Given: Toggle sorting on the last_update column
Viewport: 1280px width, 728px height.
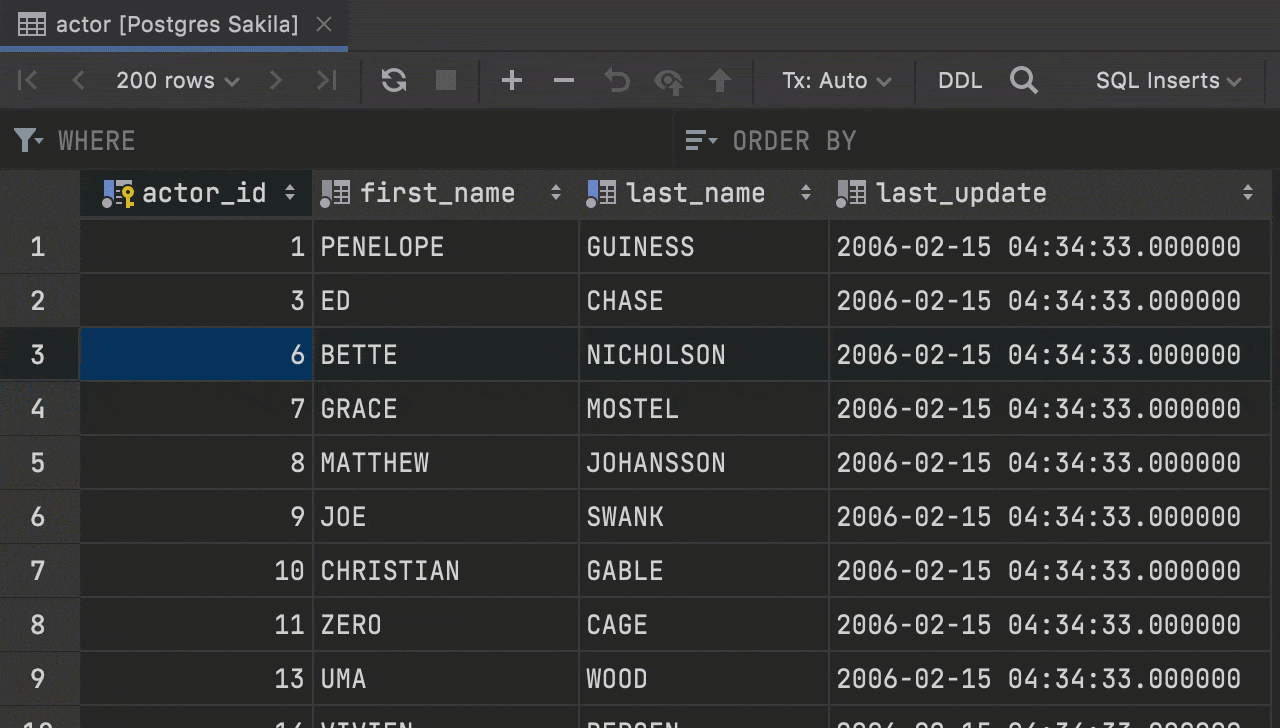Looking at the screenshot, I should coord(1247,193).
